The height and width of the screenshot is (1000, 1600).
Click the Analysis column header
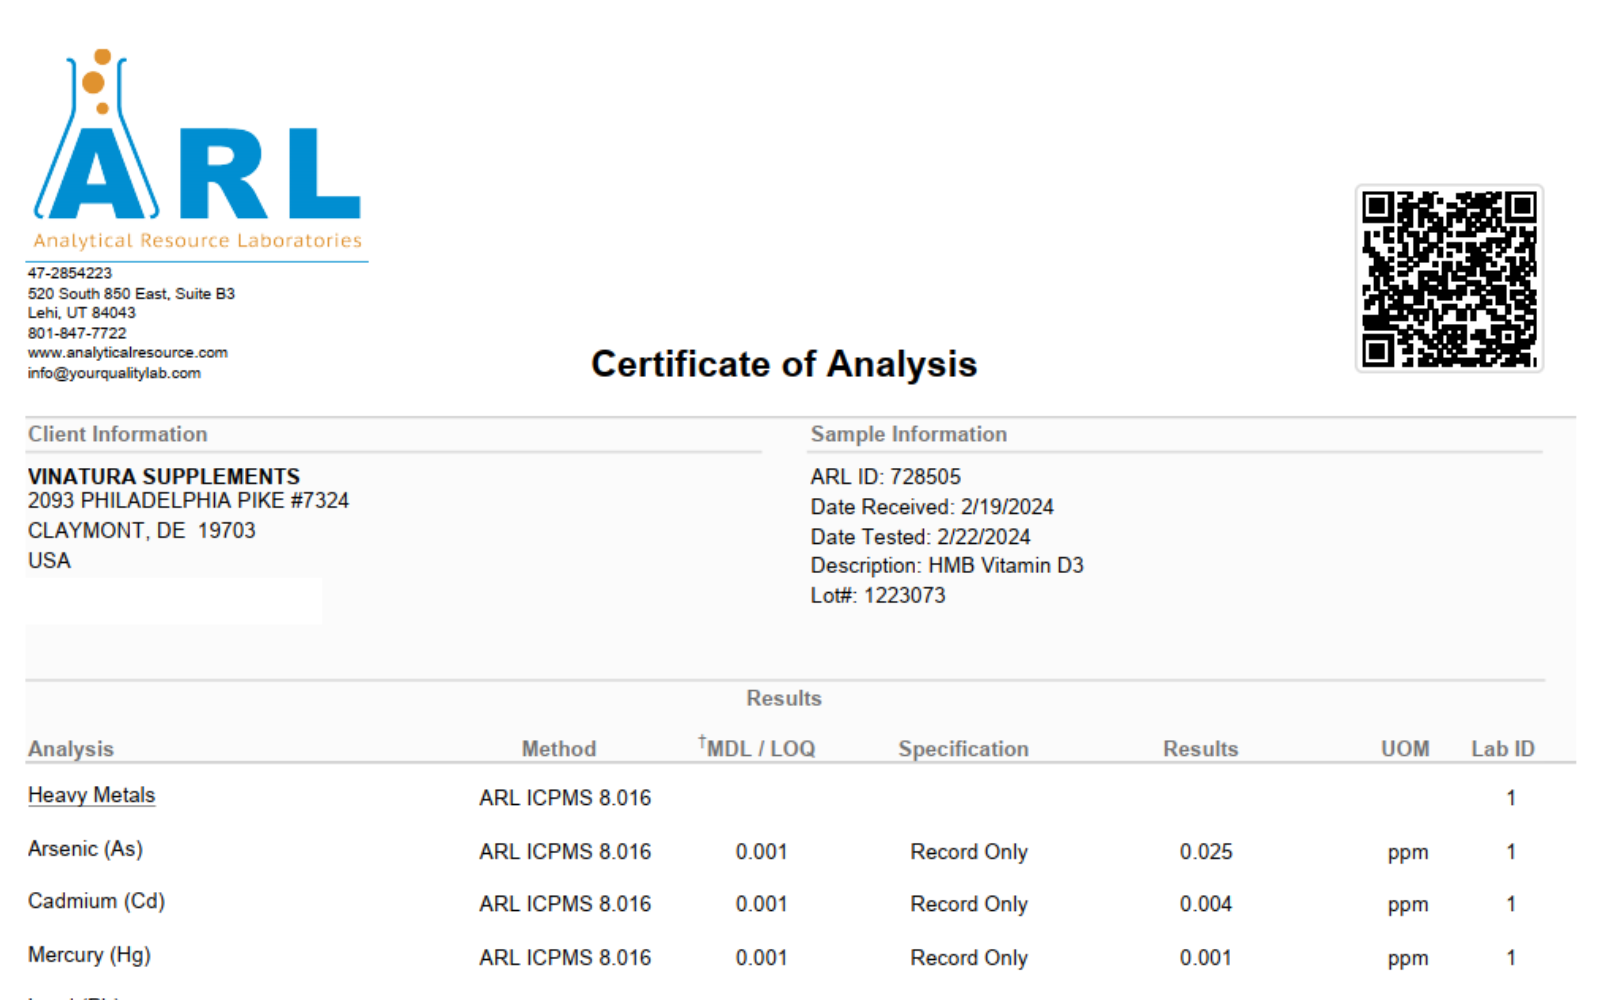tap(71, 749)
